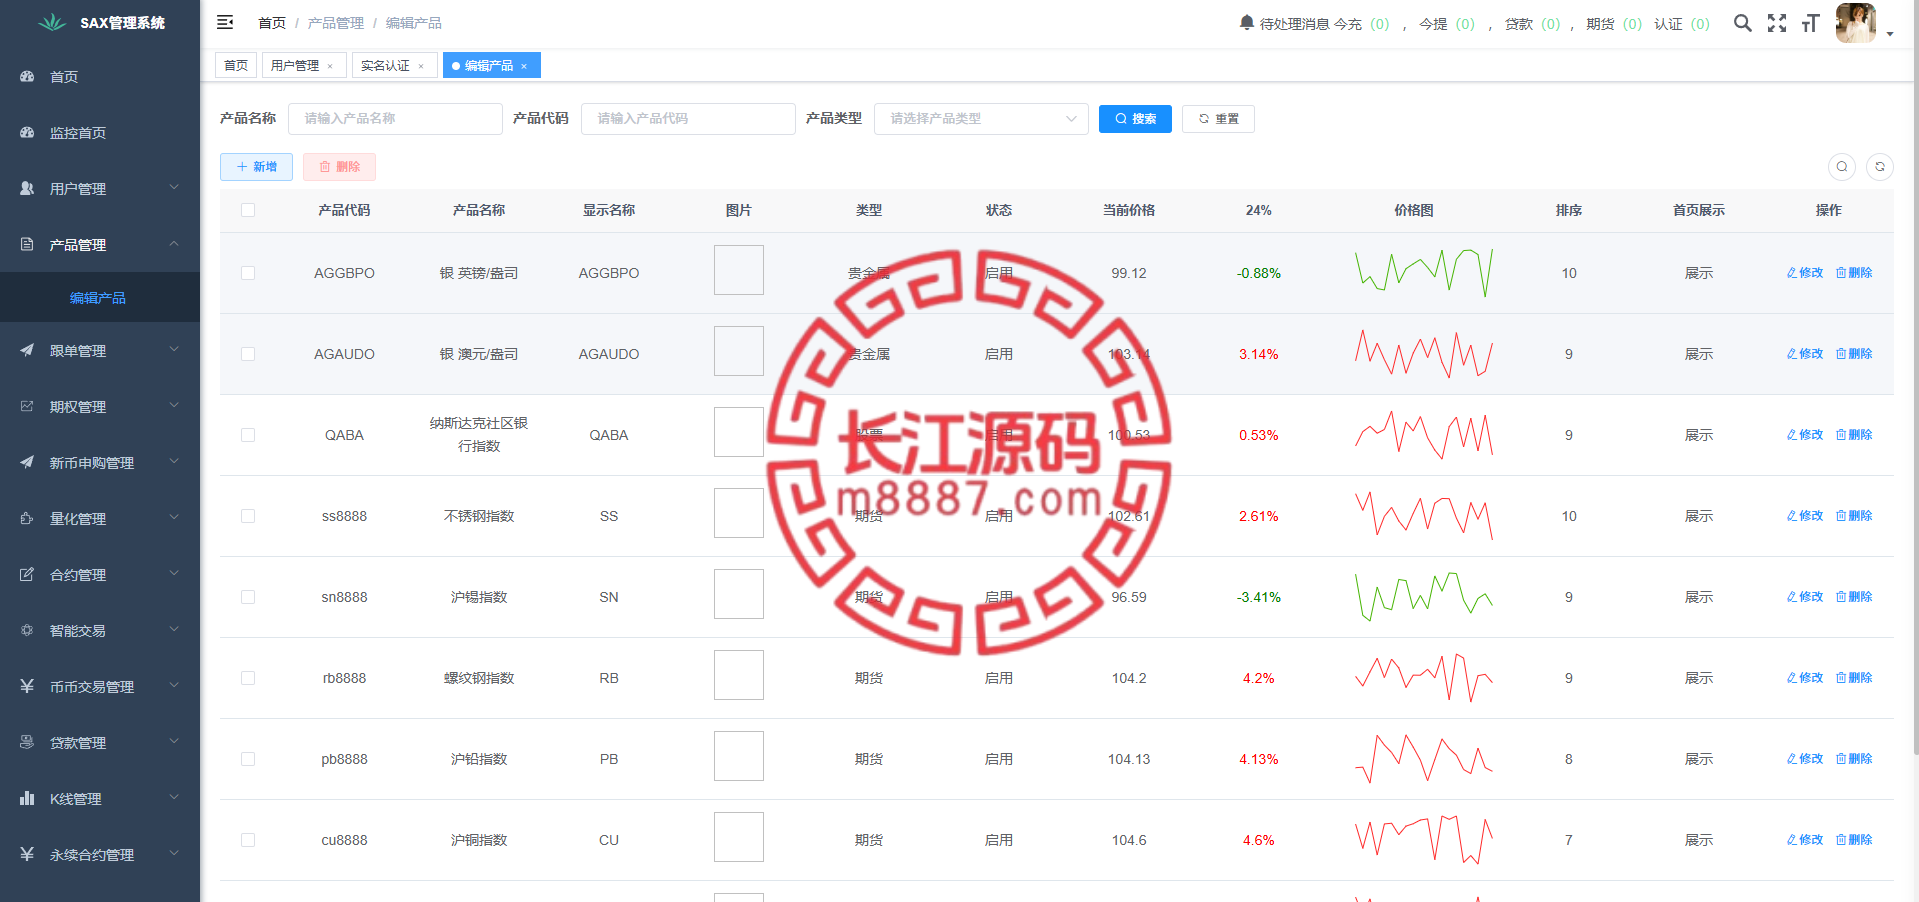Screen dimensions: 1919x902
Task: Check the AGAUDO row checkbox
Action: click(248, 354)
